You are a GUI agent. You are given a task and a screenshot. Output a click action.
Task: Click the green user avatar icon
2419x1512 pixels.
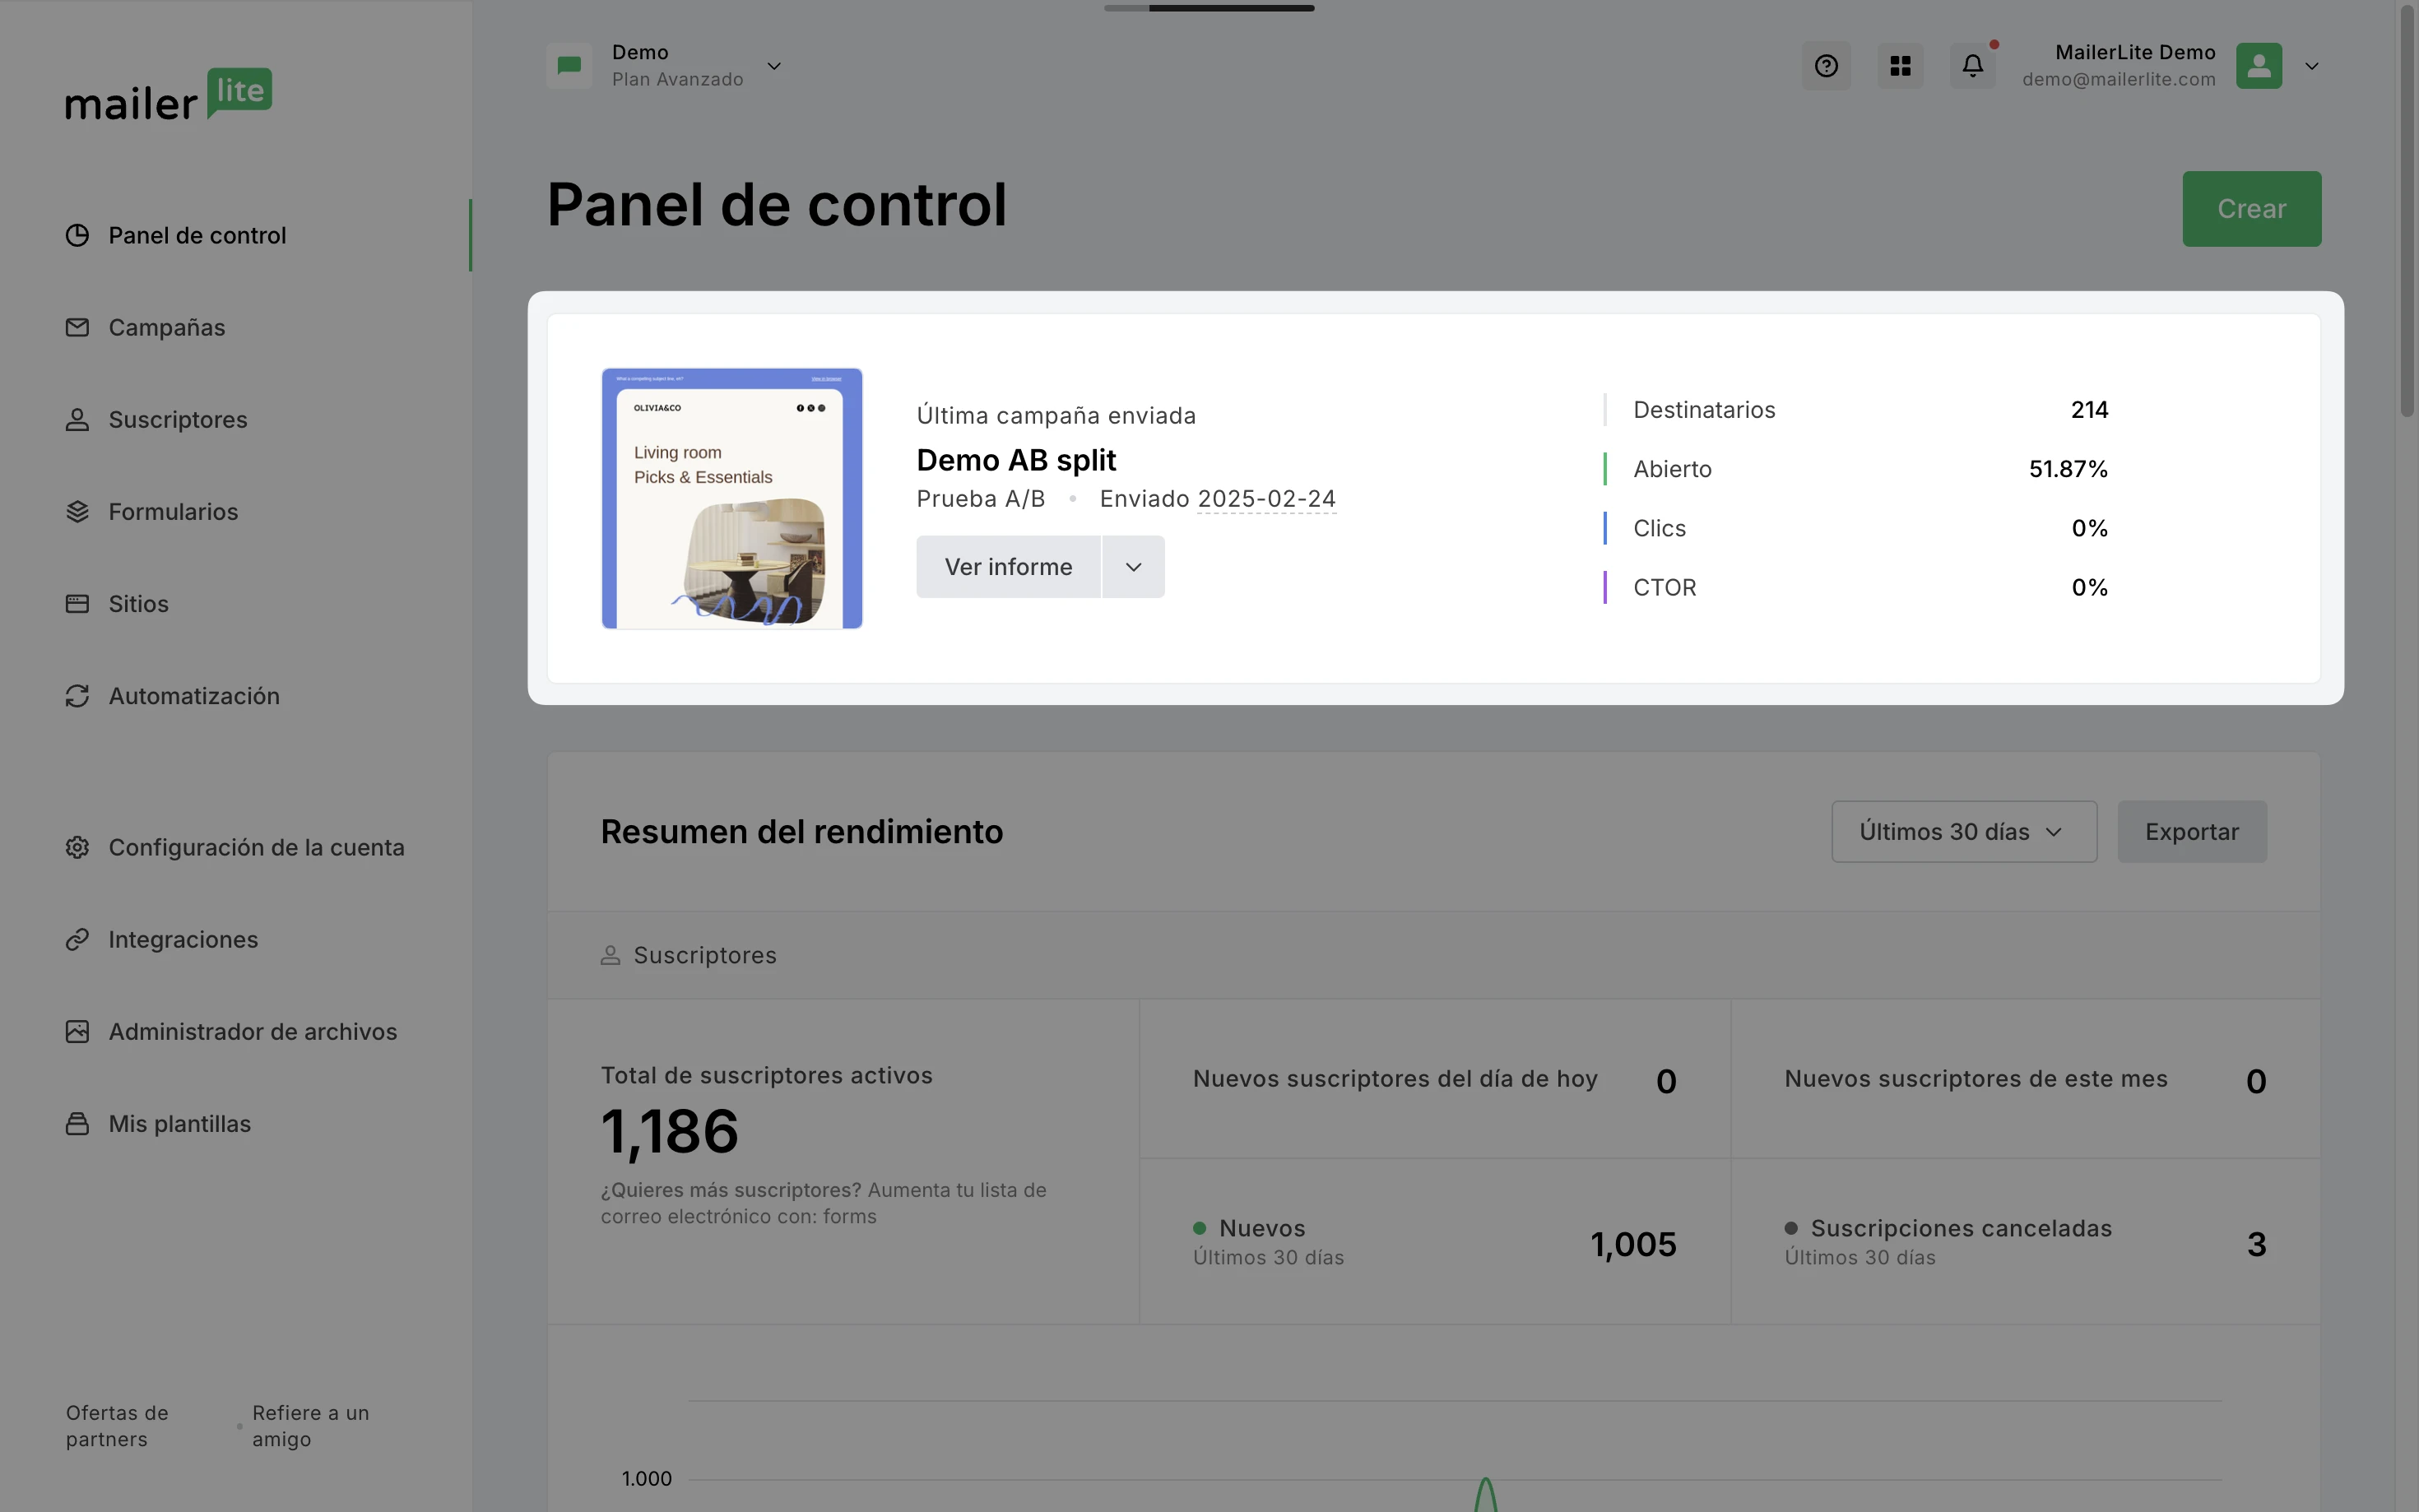(2258, 66)
